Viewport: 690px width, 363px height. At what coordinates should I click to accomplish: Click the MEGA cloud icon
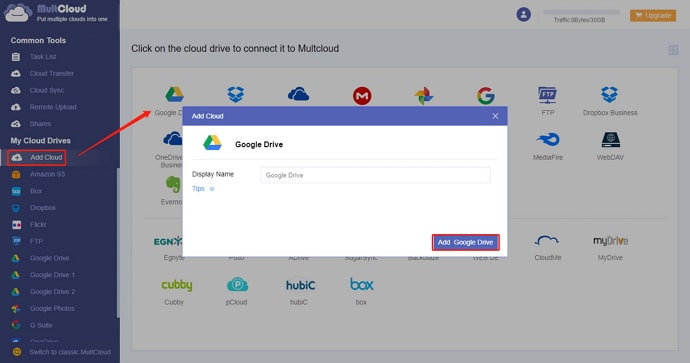pos(362,95)
